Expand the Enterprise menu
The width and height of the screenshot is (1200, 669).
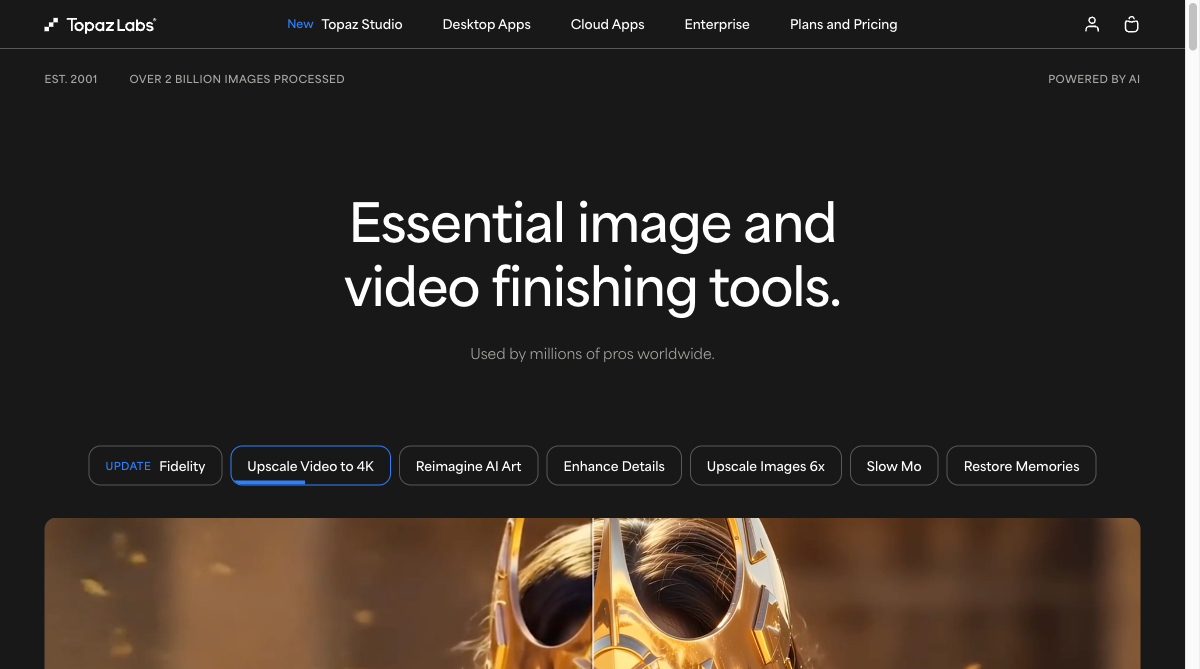click(x=716, y=24)
